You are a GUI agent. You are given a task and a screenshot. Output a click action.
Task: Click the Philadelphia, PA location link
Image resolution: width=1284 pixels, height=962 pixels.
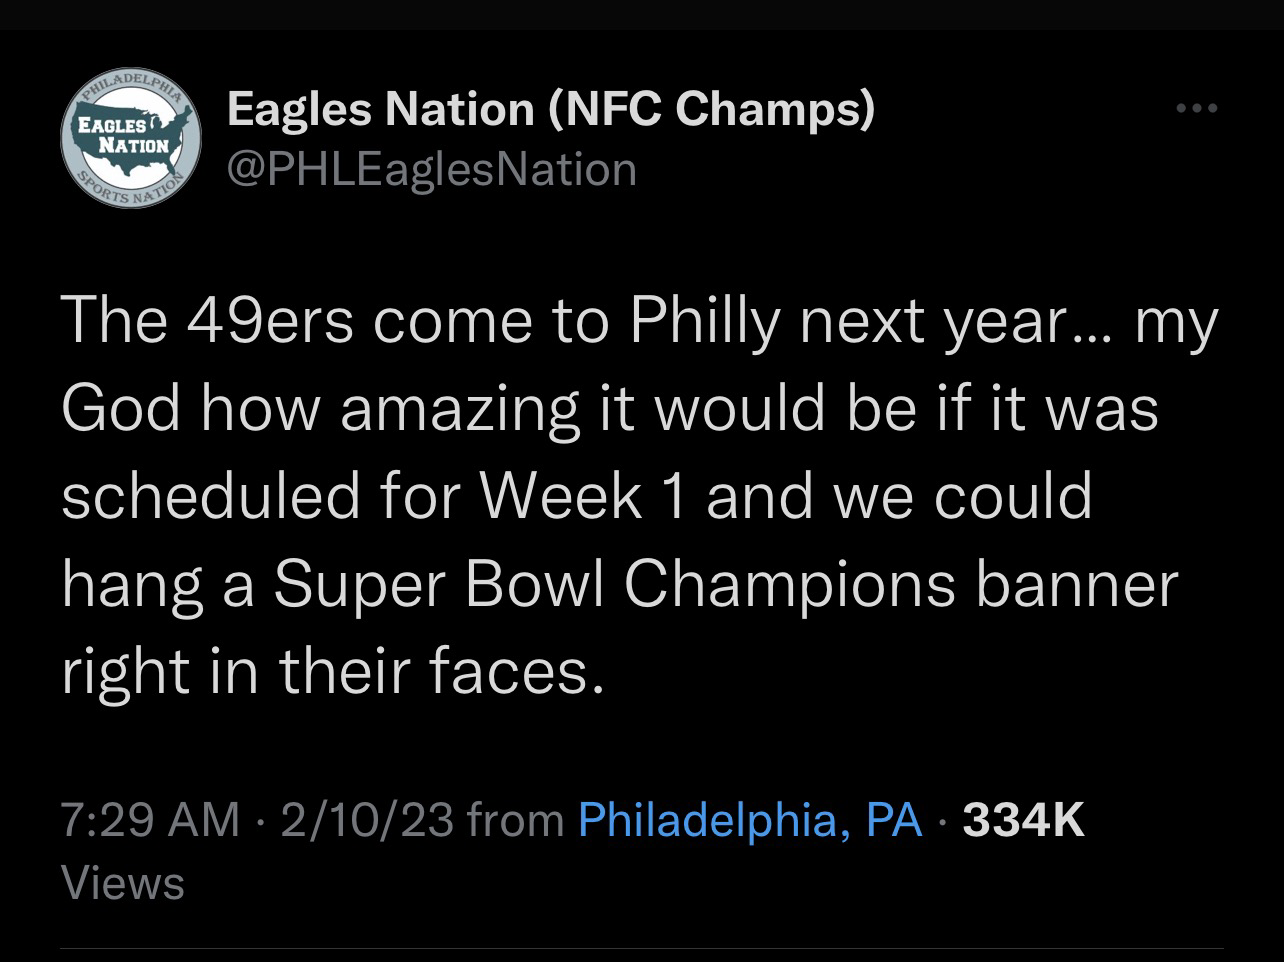(750, 820)
